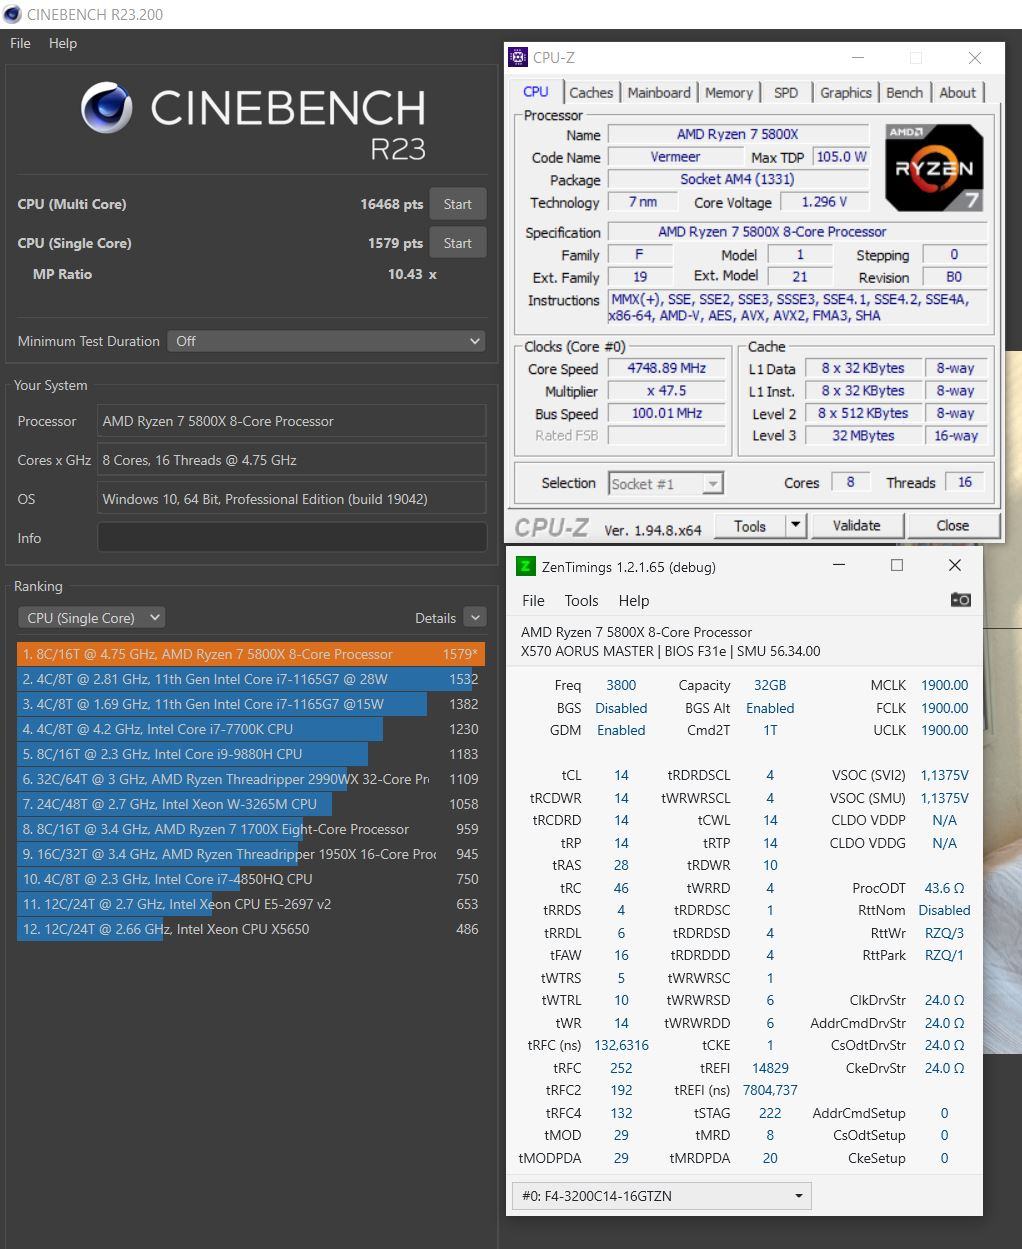Take a screenshot with ZenTimings camera icon
The height and width of the screenshot is (1249, 1022).
tap(960, 600)
